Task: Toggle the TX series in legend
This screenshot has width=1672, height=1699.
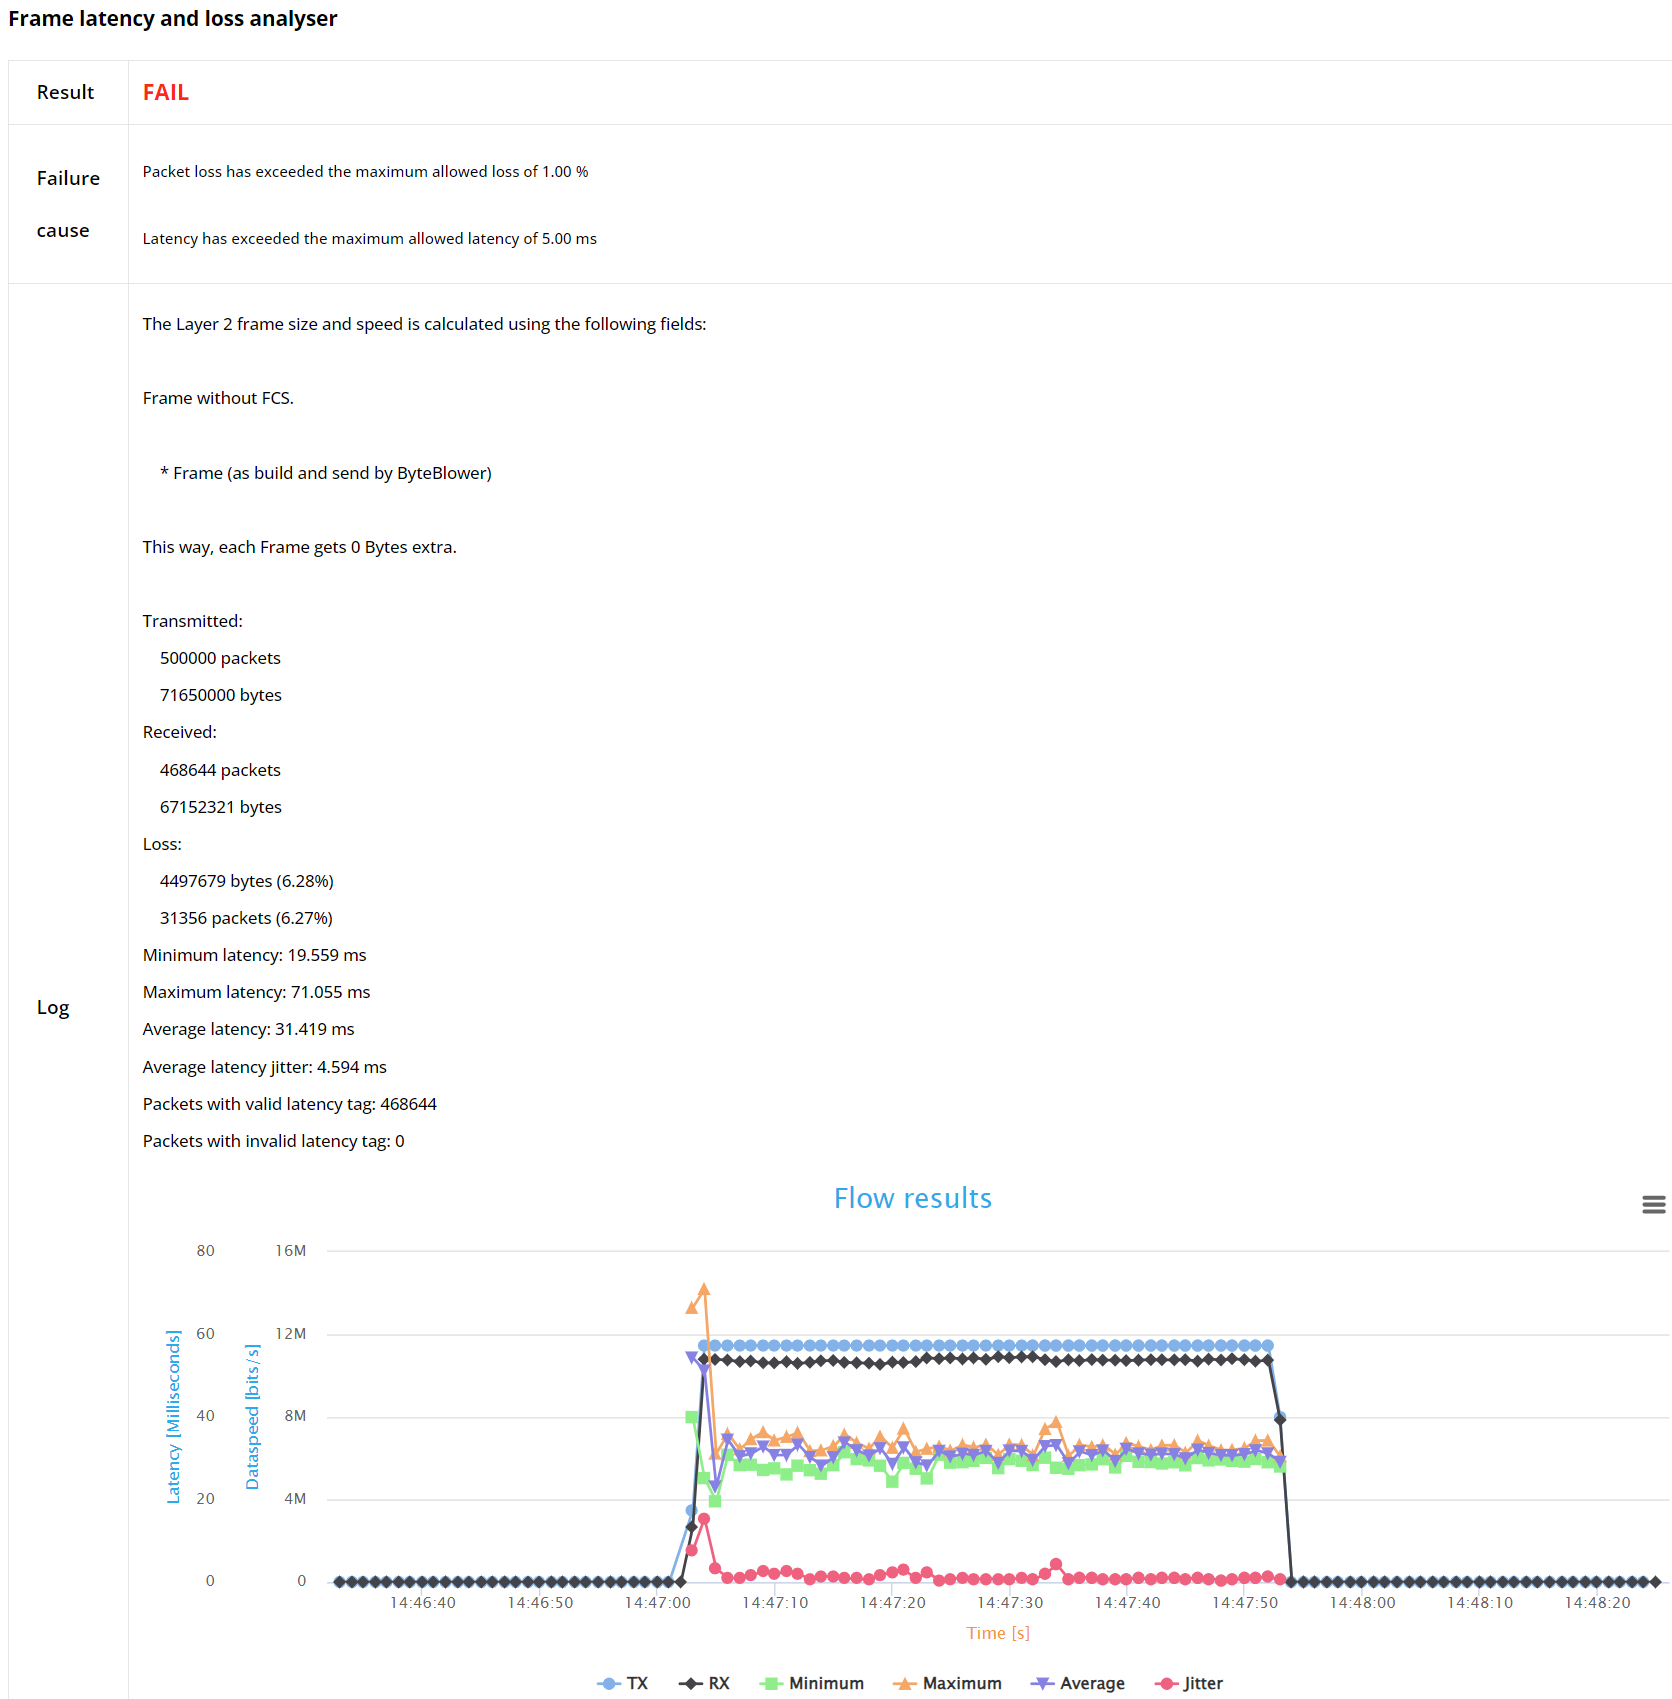Action: pos(622,1683)
